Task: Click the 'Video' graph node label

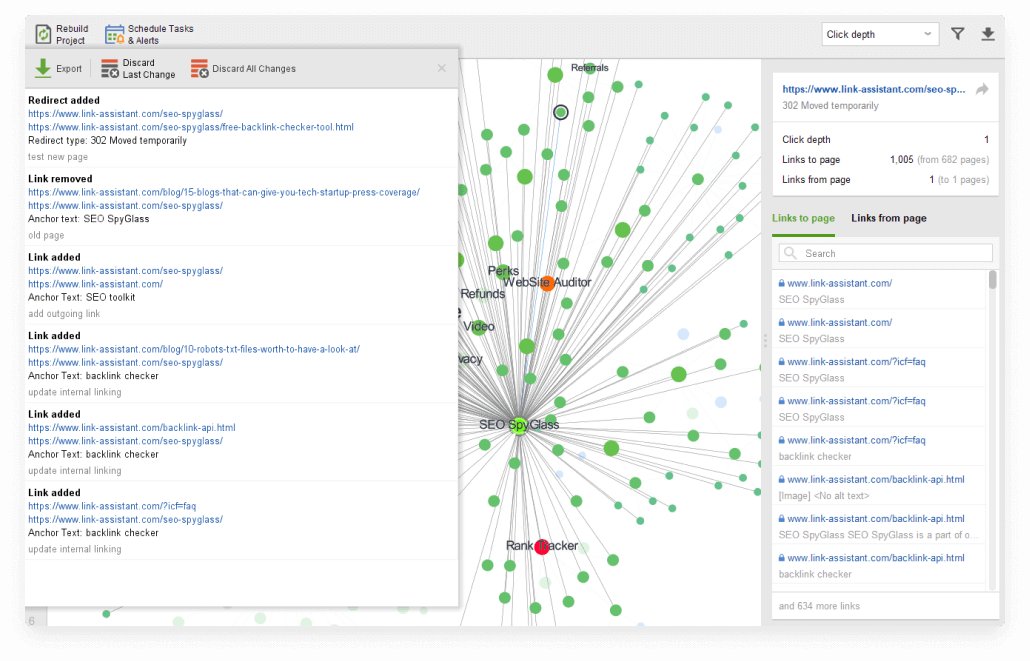Action: click(x=479, y=327)
